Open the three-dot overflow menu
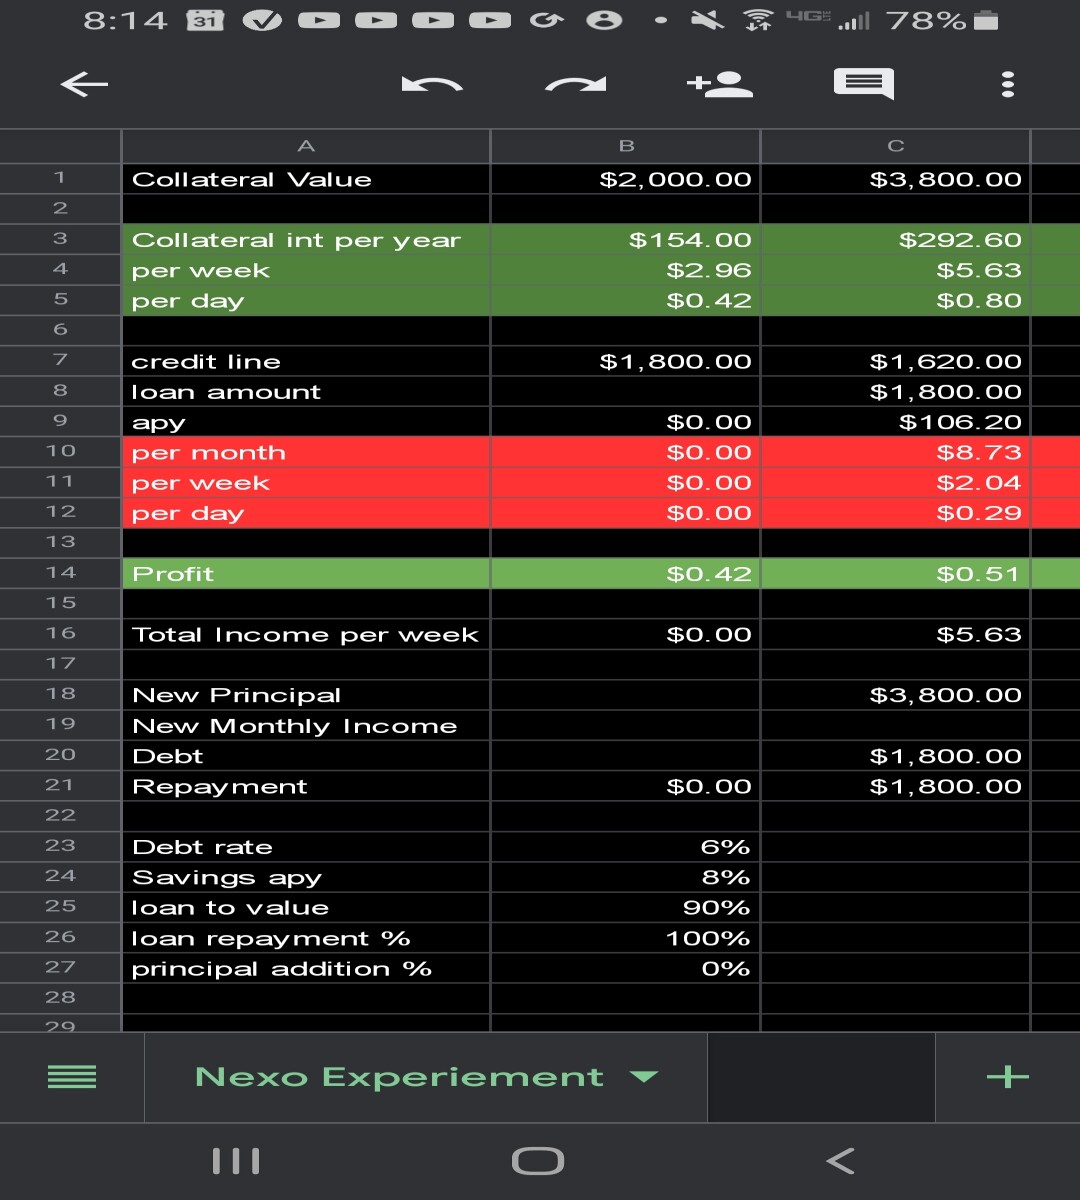Viewport: 1080px width, 1200px height. click(x=1008, y=85)
